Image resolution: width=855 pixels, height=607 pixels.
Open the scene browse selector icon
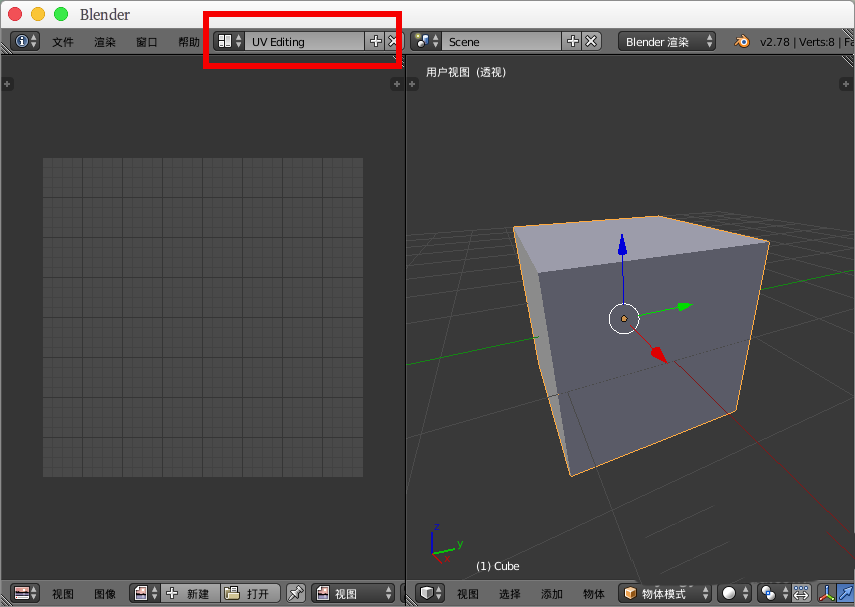(426, 41)
